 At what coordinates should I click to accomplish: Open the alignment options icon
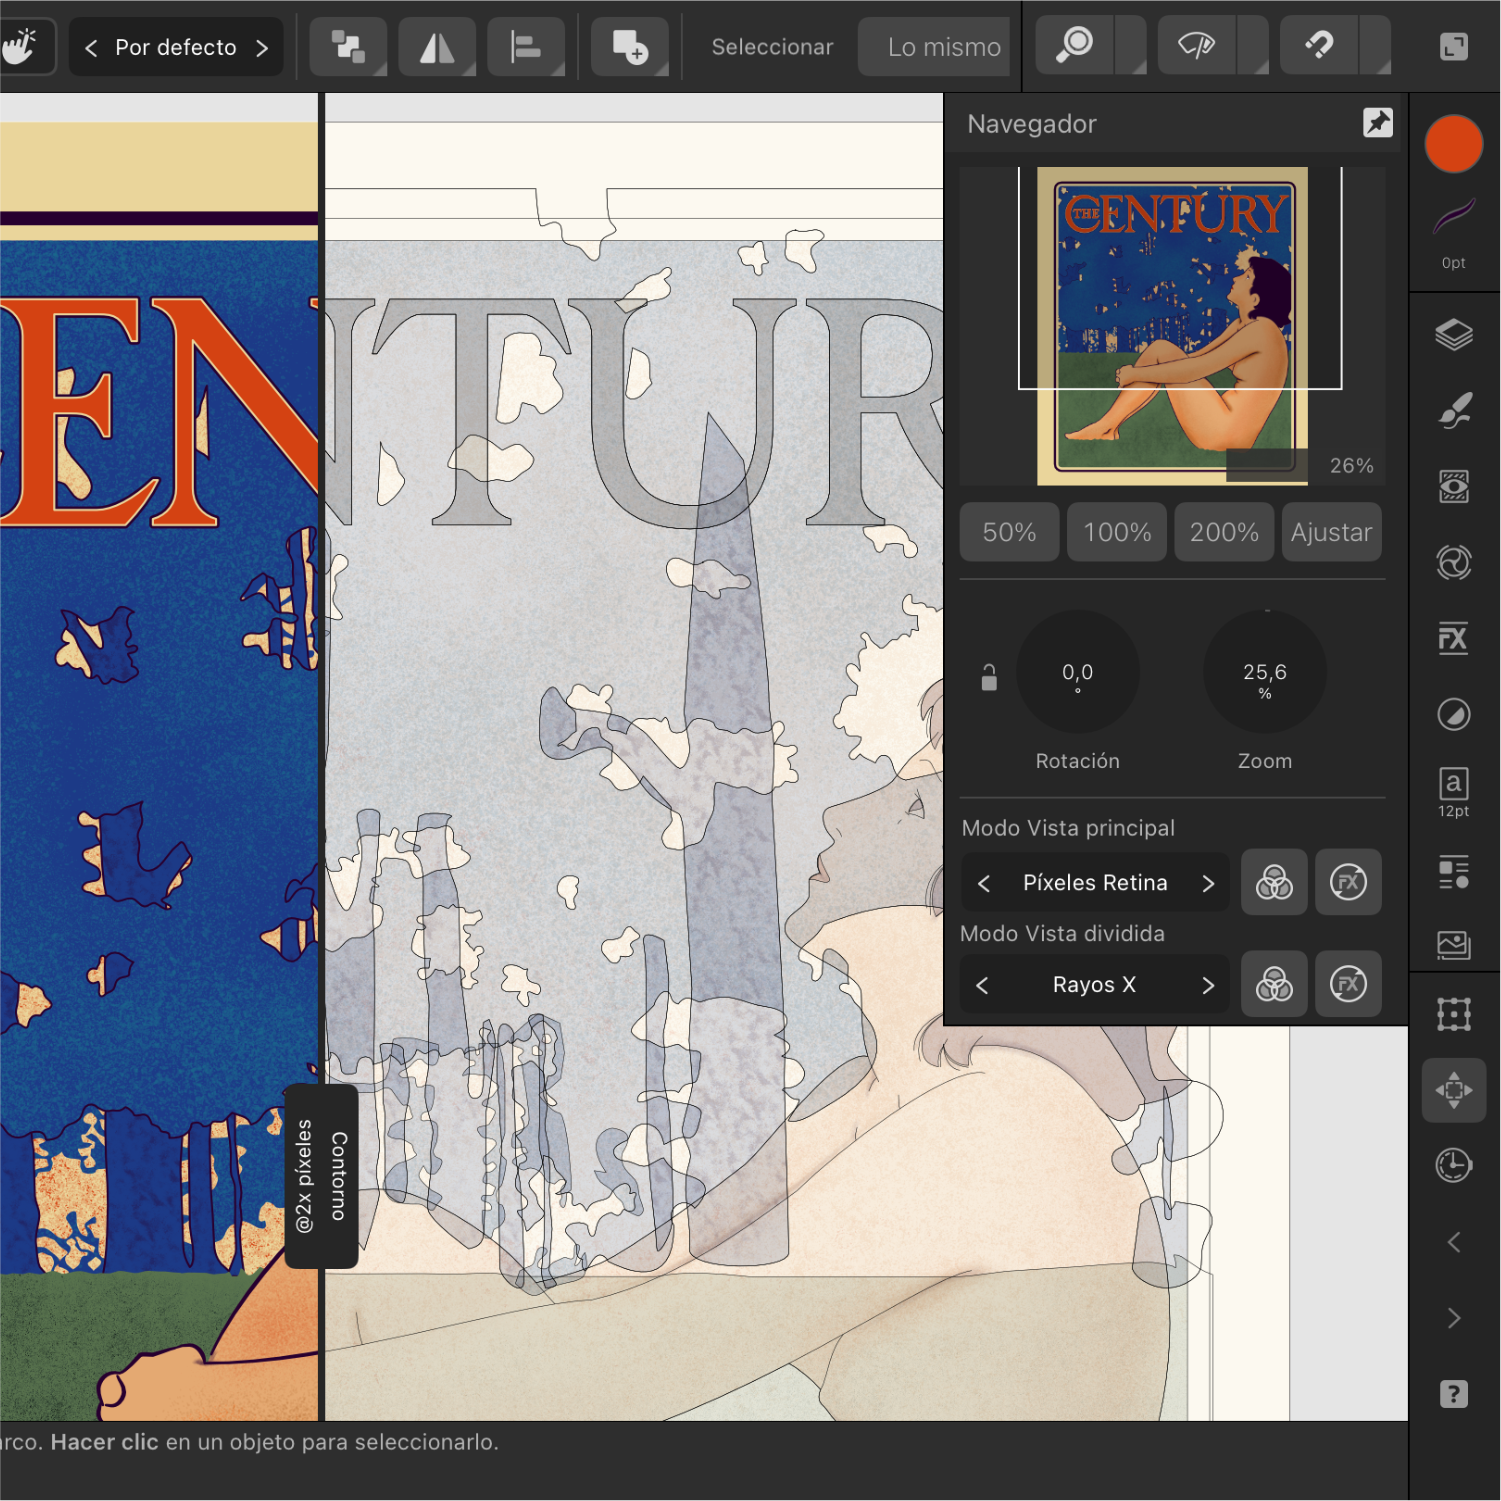click(525, 47)
